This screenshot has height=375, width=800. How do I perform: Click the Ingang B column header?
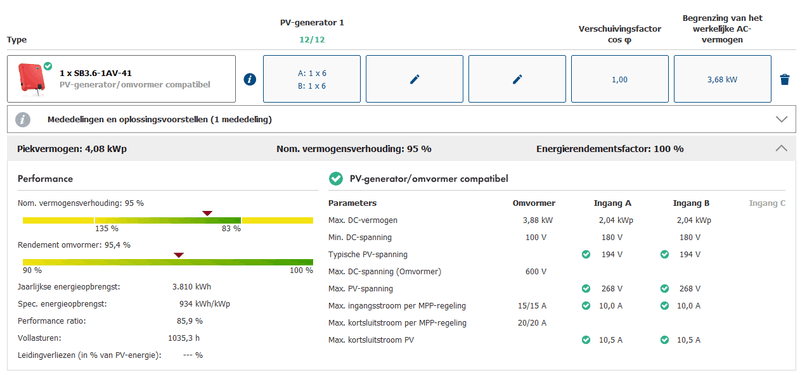[x=691, y=203]
